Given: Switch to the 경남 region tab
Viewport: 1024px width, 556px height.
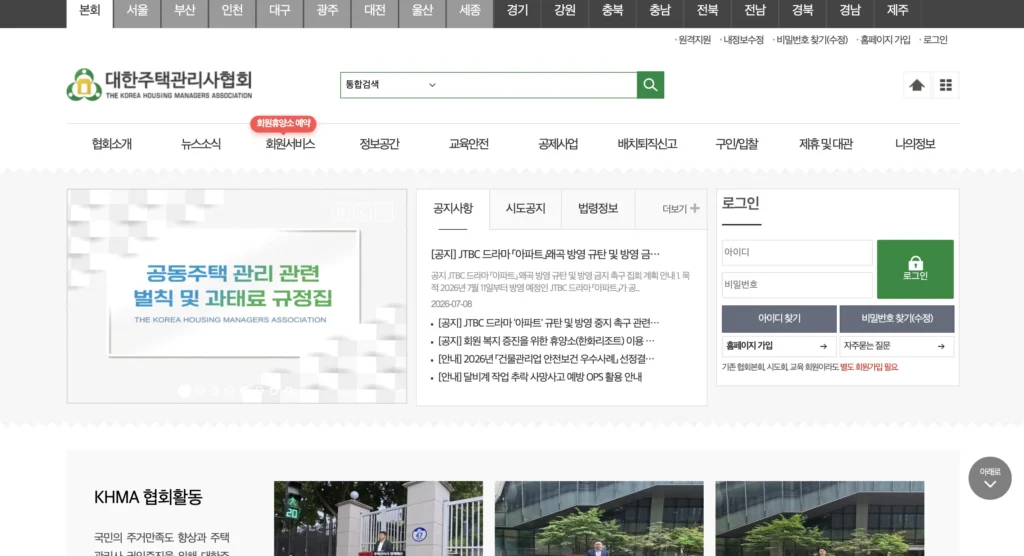Looking at the screenshot, I should 850,12.
